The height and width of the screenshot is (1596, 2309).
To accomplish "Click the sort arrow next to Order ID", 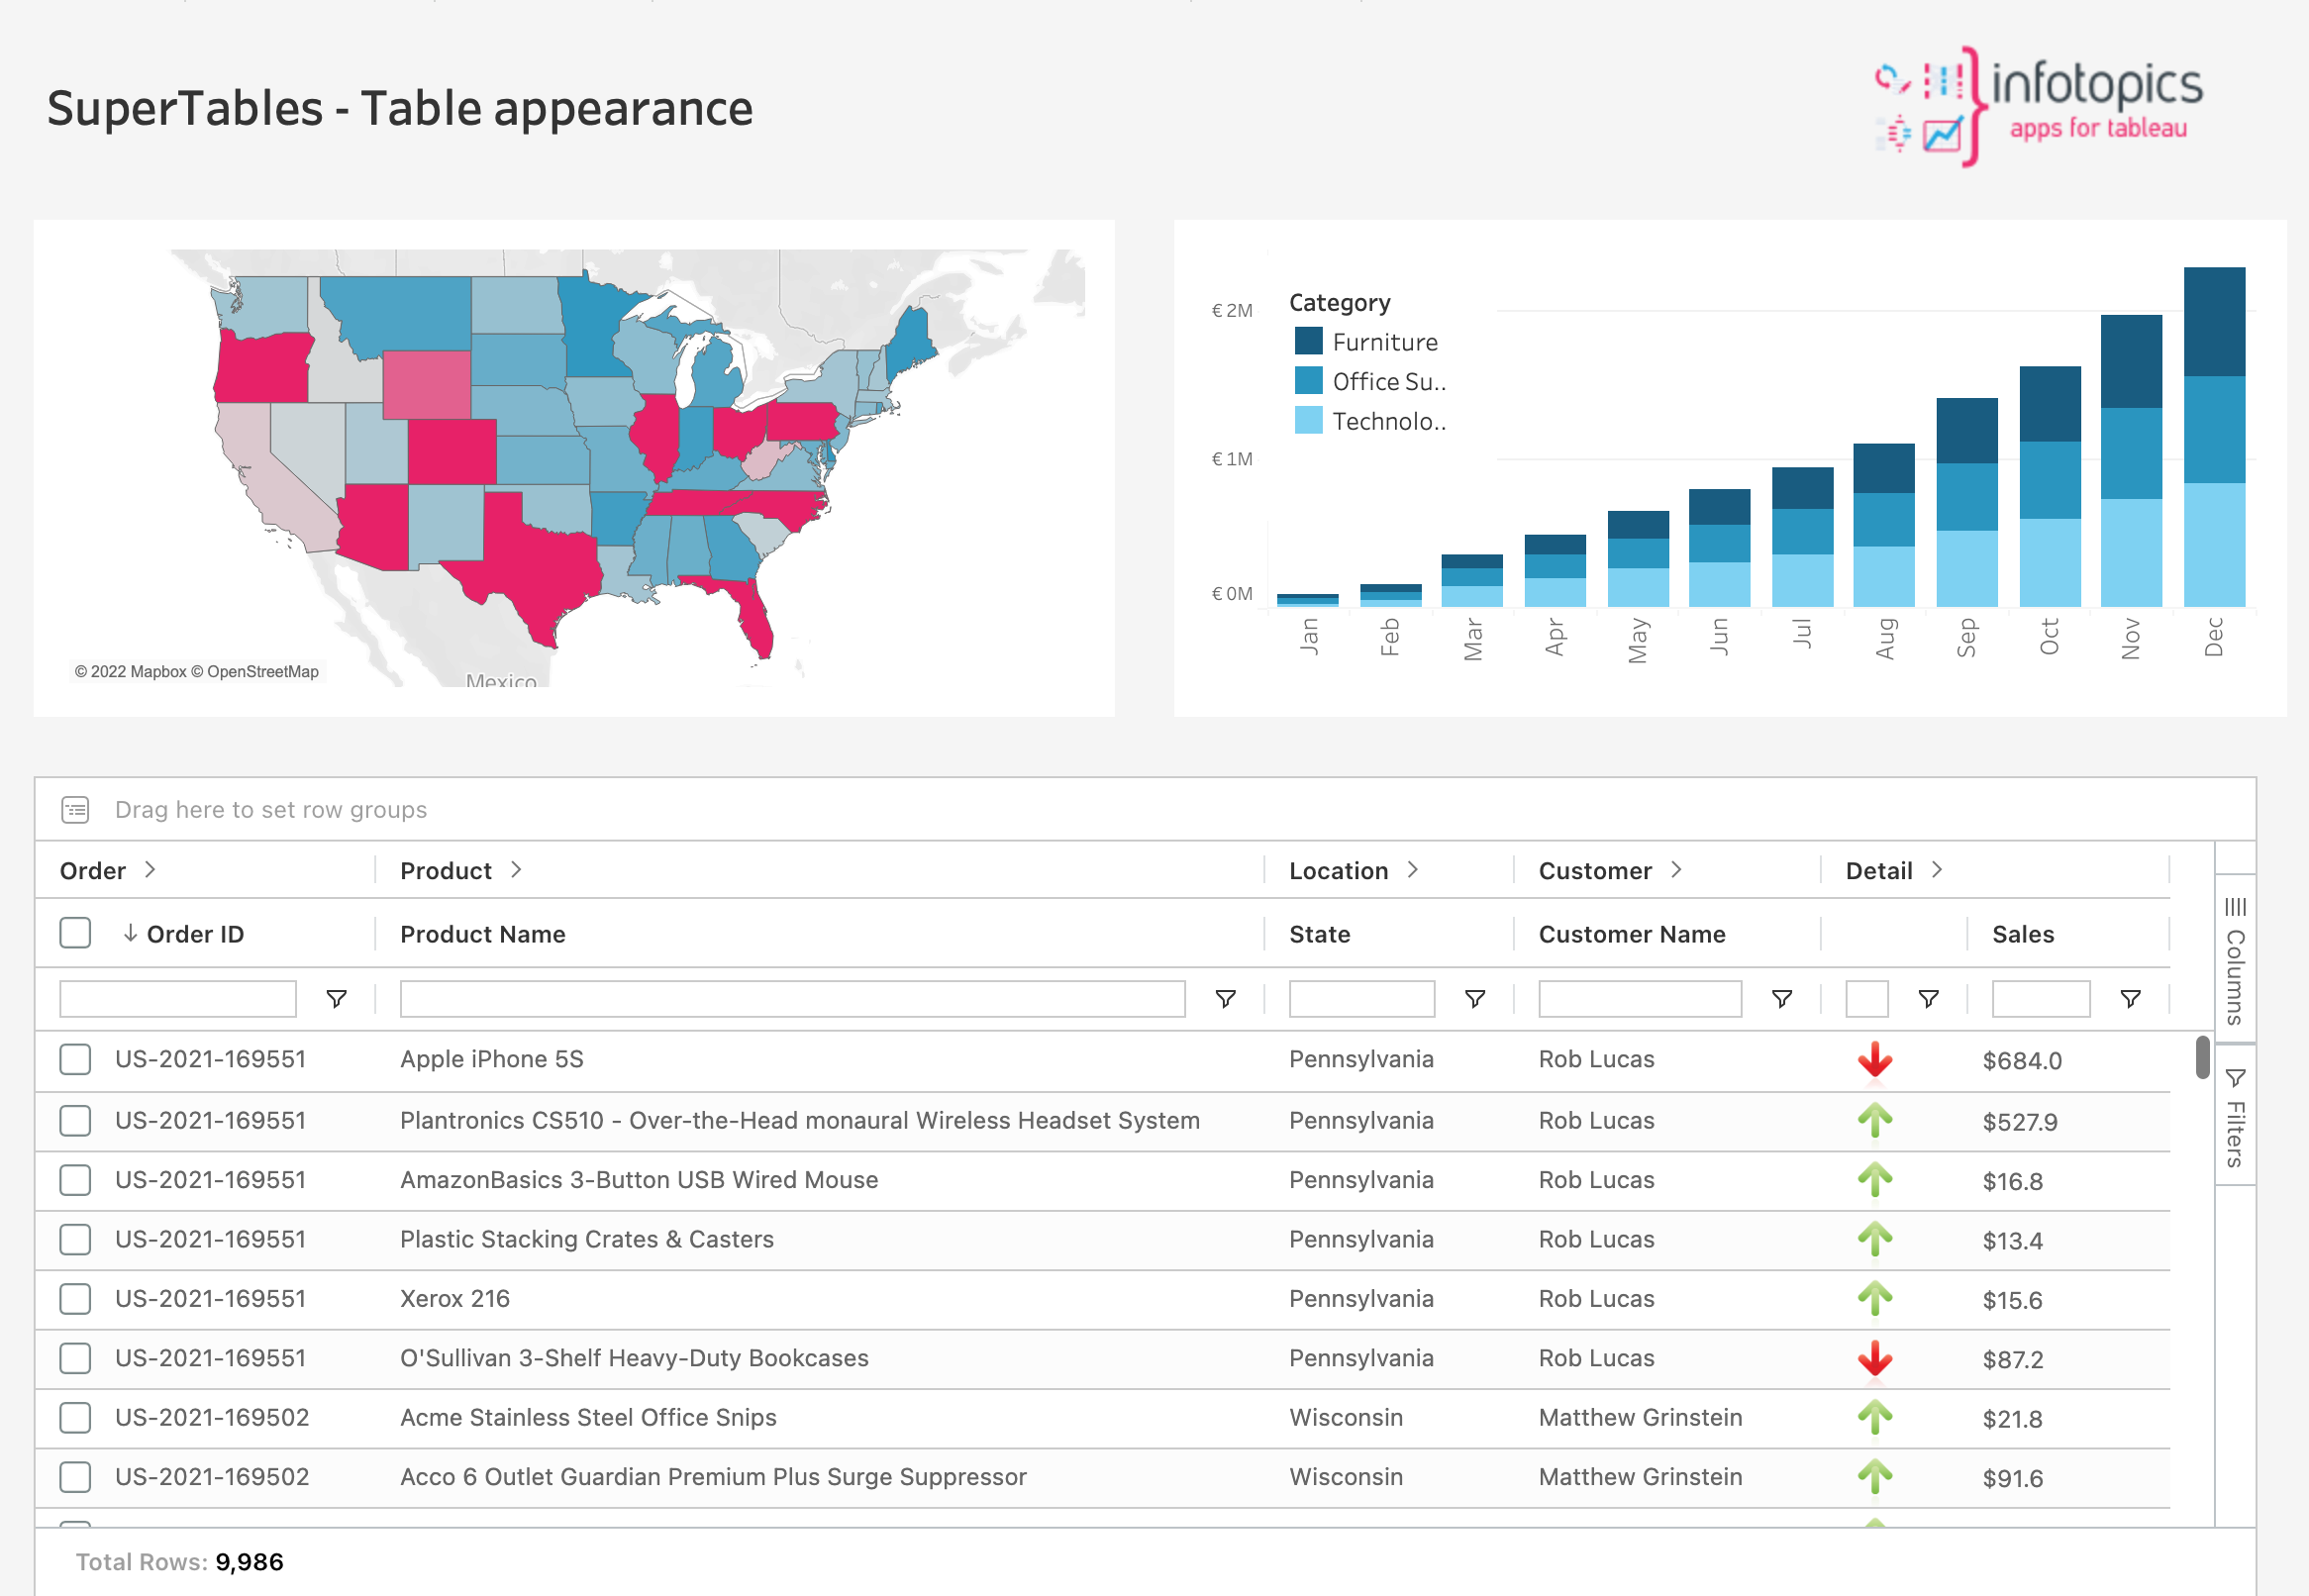I will tap(130, 933).
